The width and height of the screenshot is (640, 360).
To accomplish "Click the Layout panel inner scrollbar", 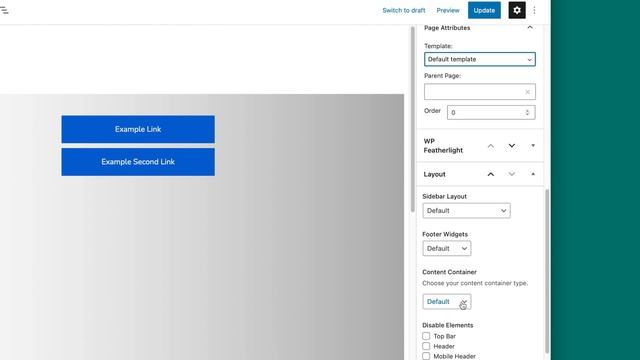I will pos(547,271).
